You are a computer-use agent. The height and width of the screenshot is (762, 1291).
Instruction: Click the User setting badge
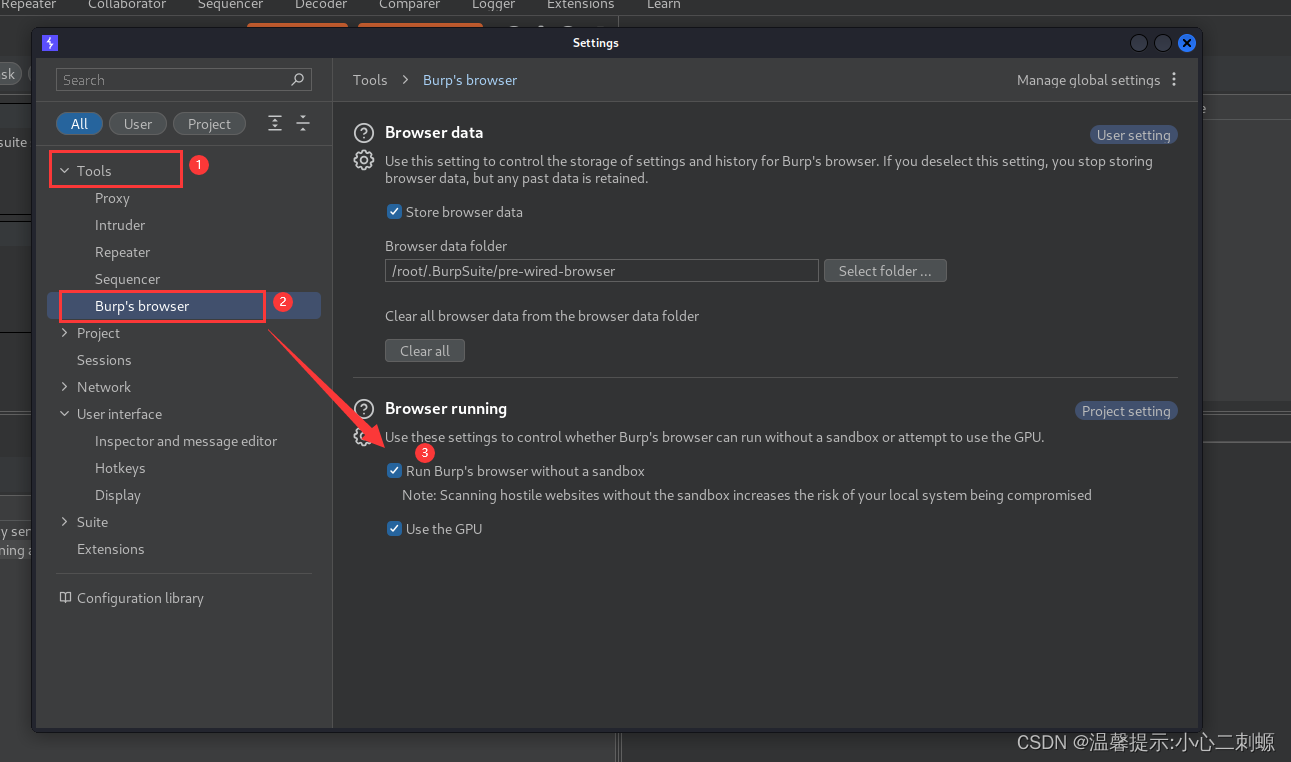(x=1133, y=135)
